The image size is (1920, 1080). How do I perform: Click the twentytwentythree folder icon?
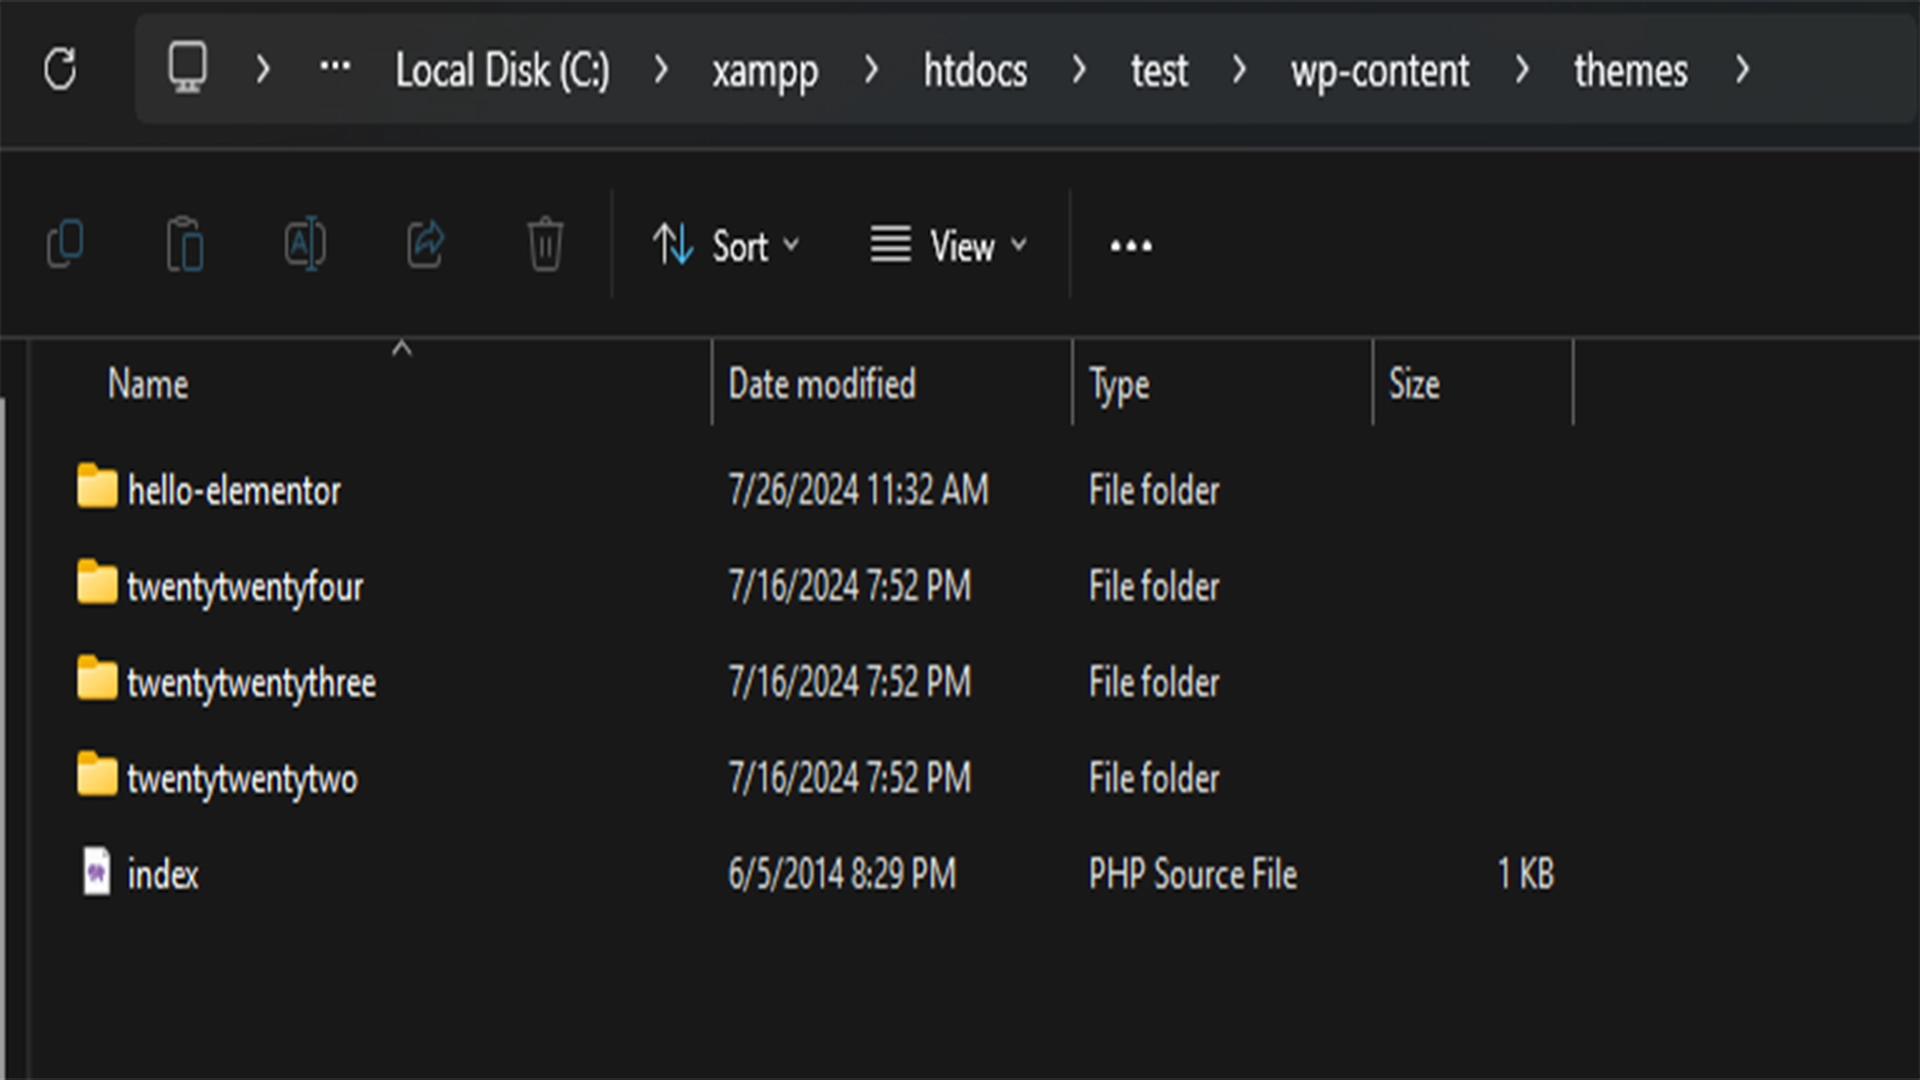(x=97, y=678)
